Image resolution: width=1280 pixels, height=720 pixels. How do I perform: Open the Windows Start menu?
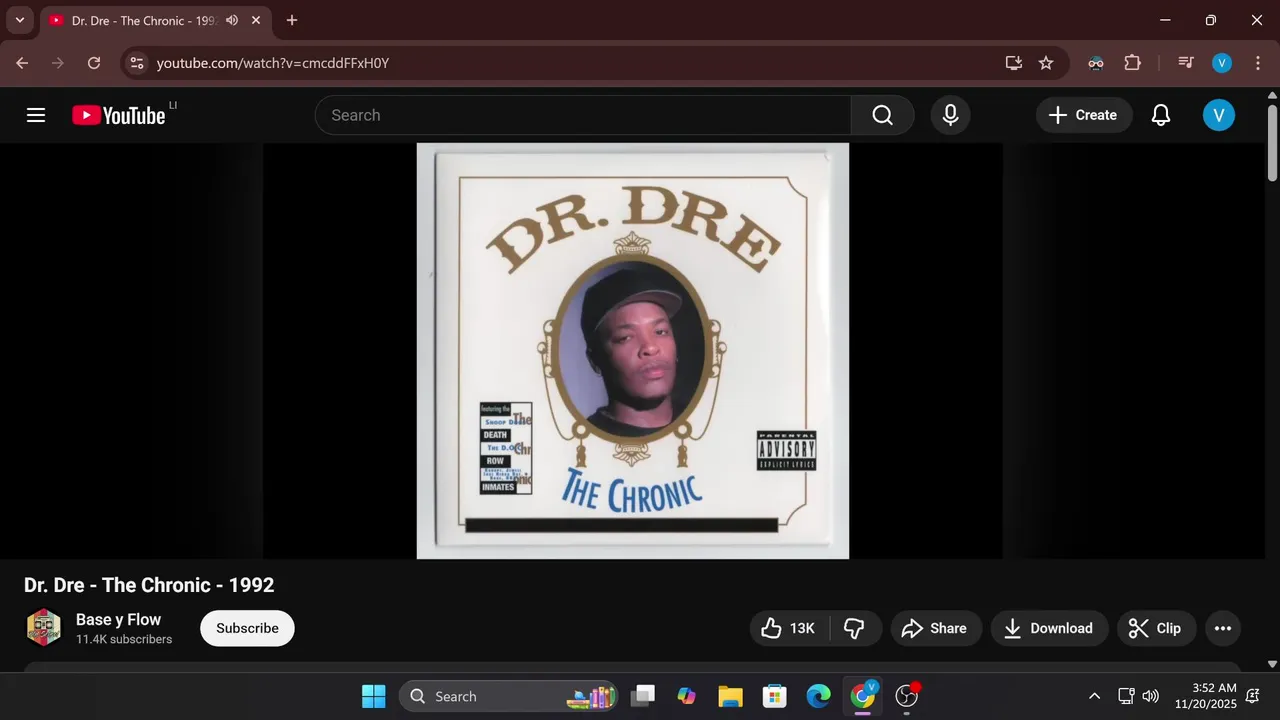[373, 696]
